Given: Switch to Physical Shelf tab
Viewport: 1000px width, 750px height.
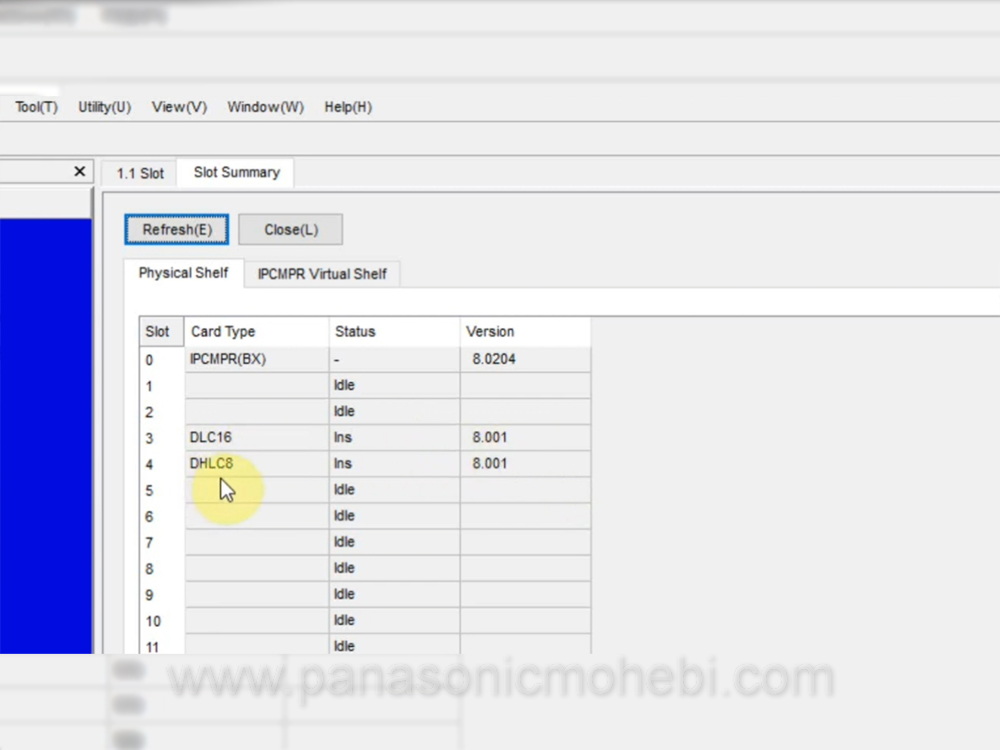Looking at the screenshot, I should (x=183, y=273).
